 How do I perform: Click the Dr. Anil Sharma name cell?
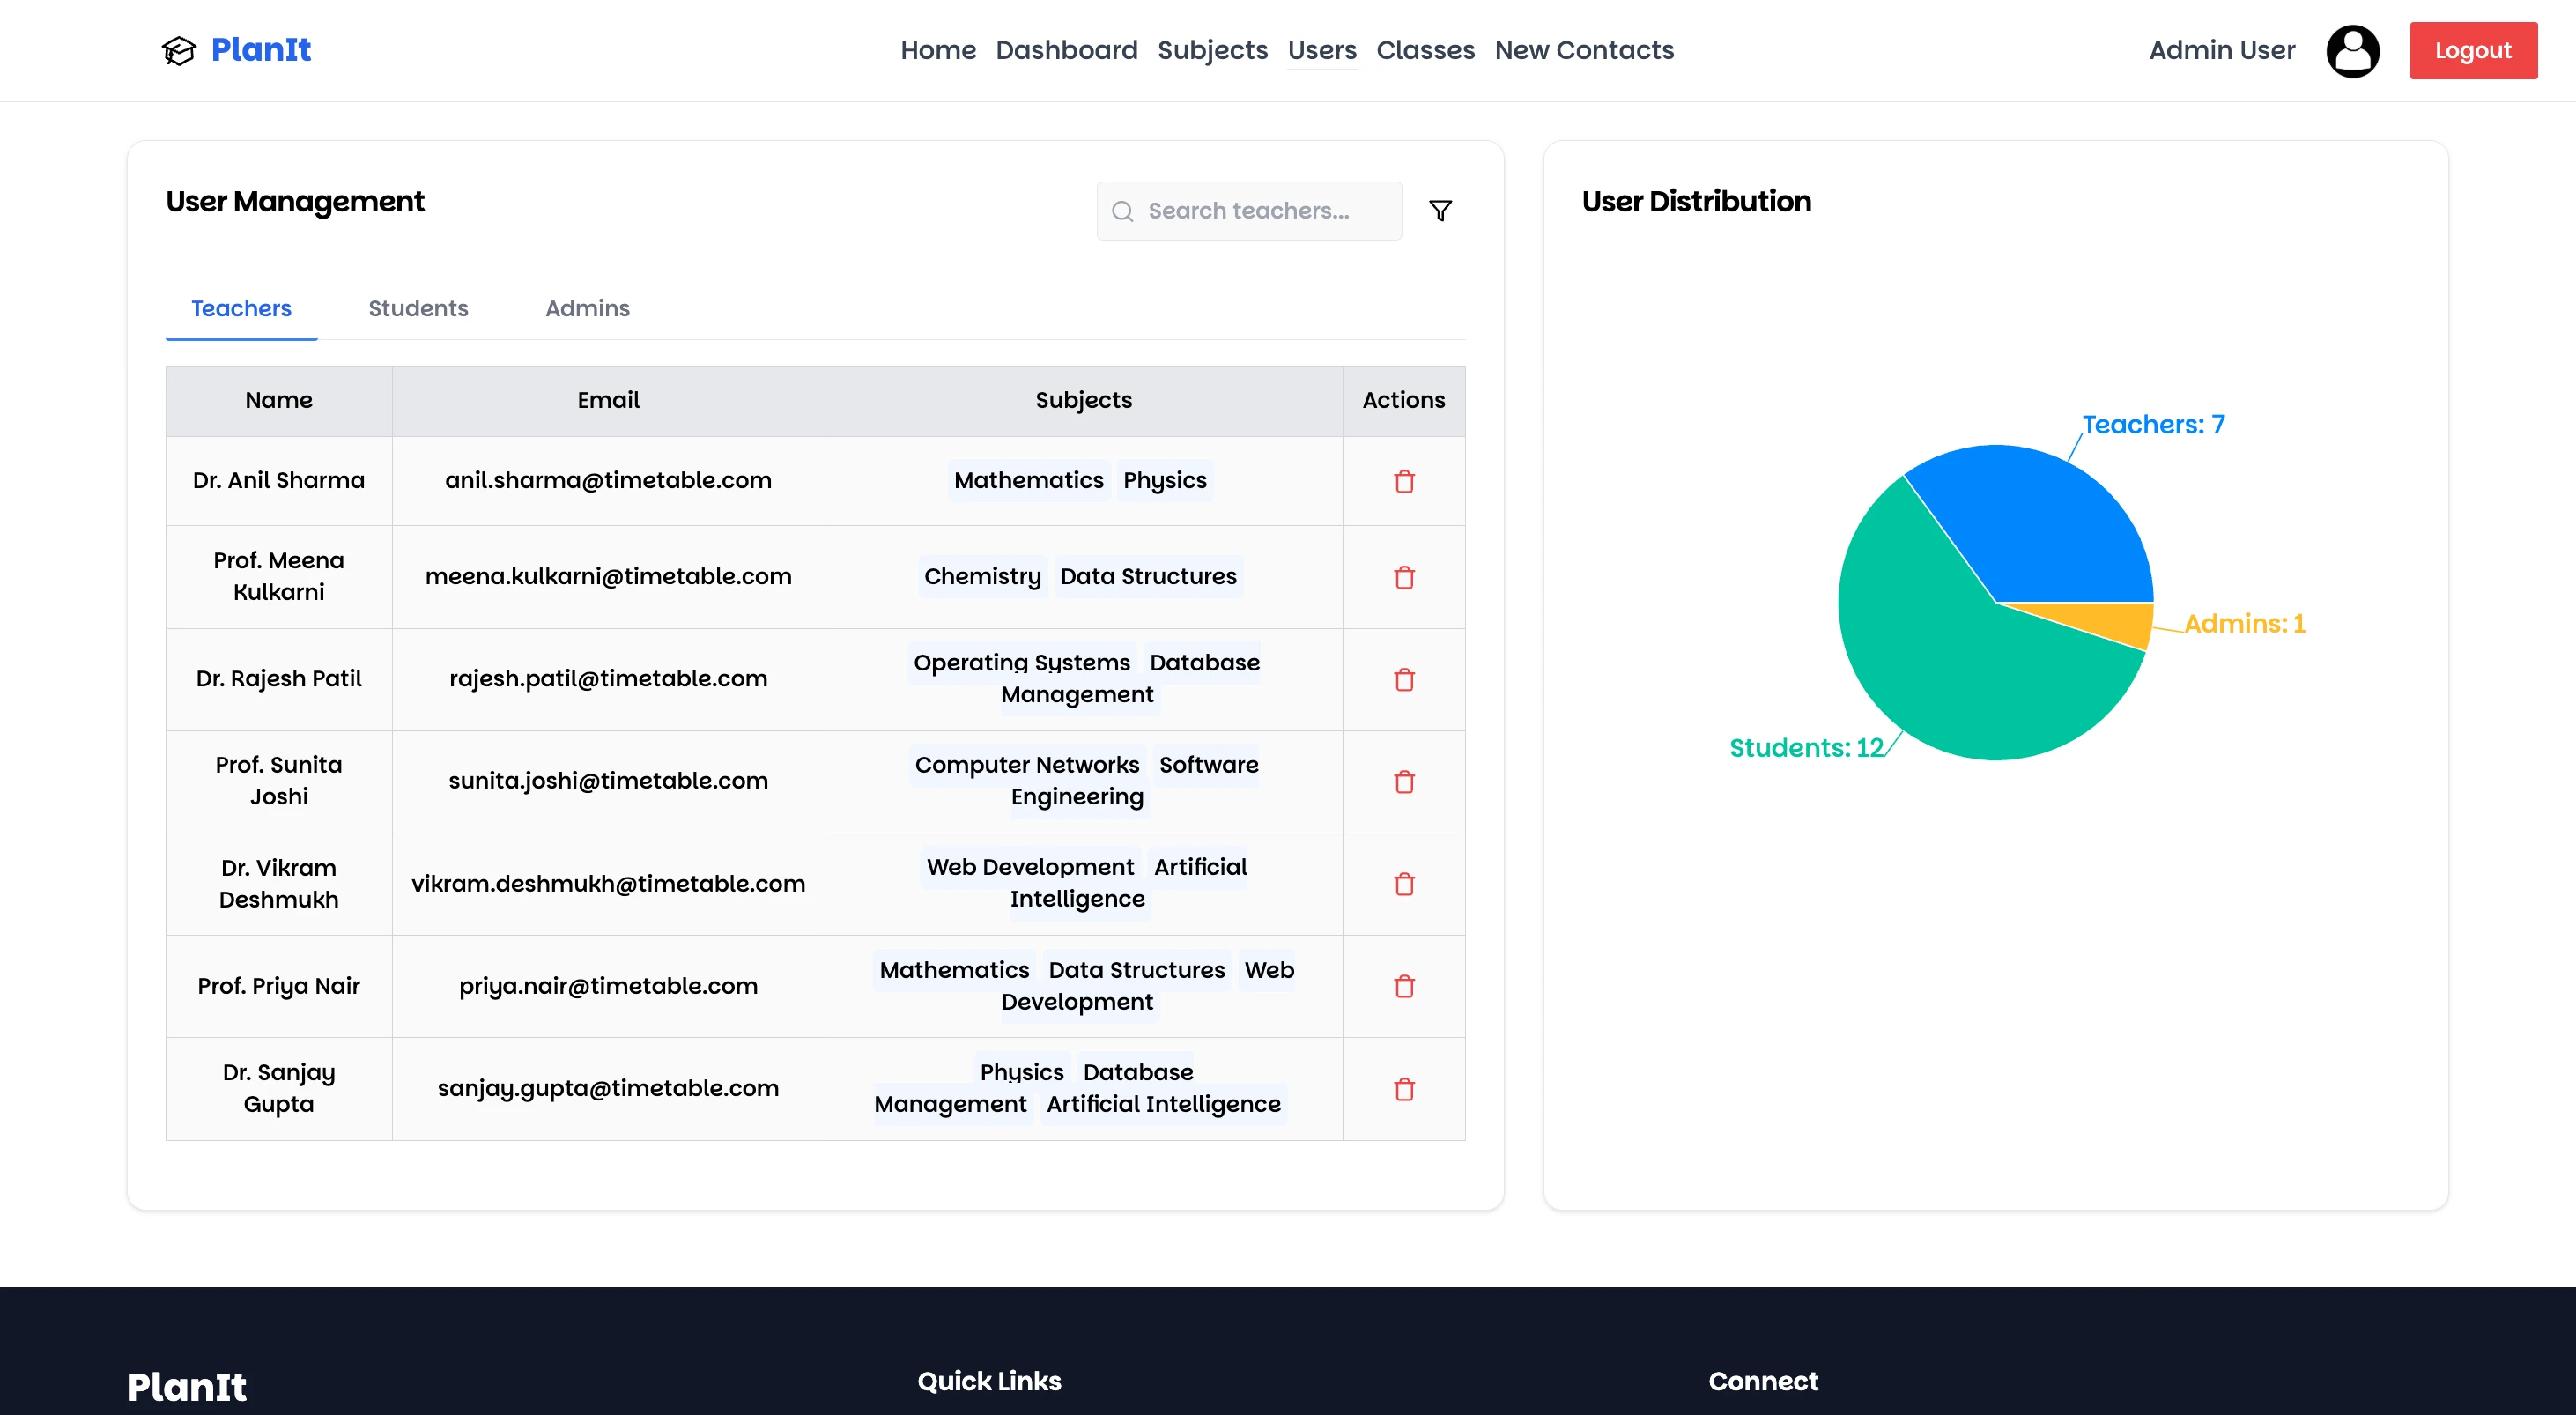[x=278, y=480]
